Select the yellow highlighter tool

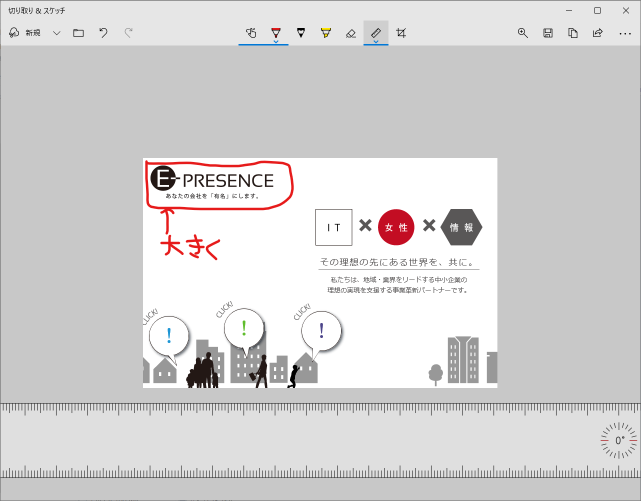326,33
